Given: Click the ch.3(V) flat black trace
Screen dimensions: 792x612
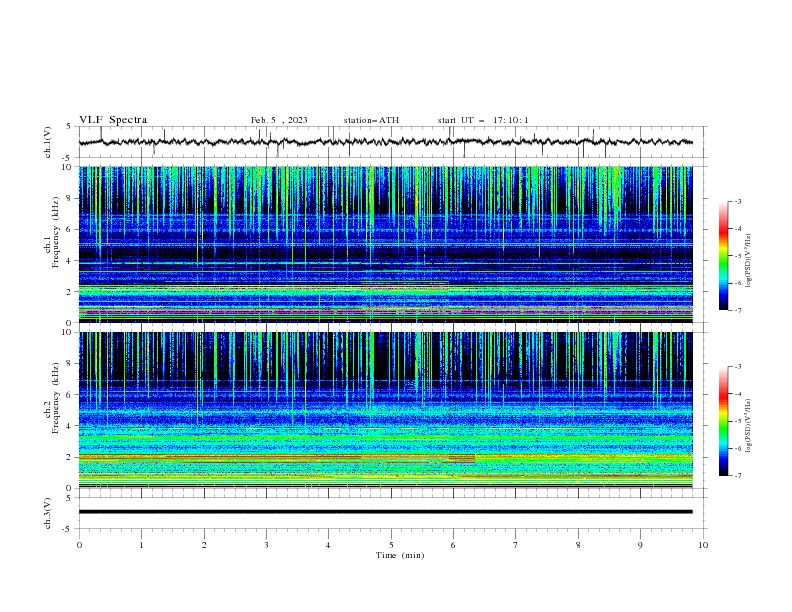Looking at the screenshot, I should click(385, 512).
